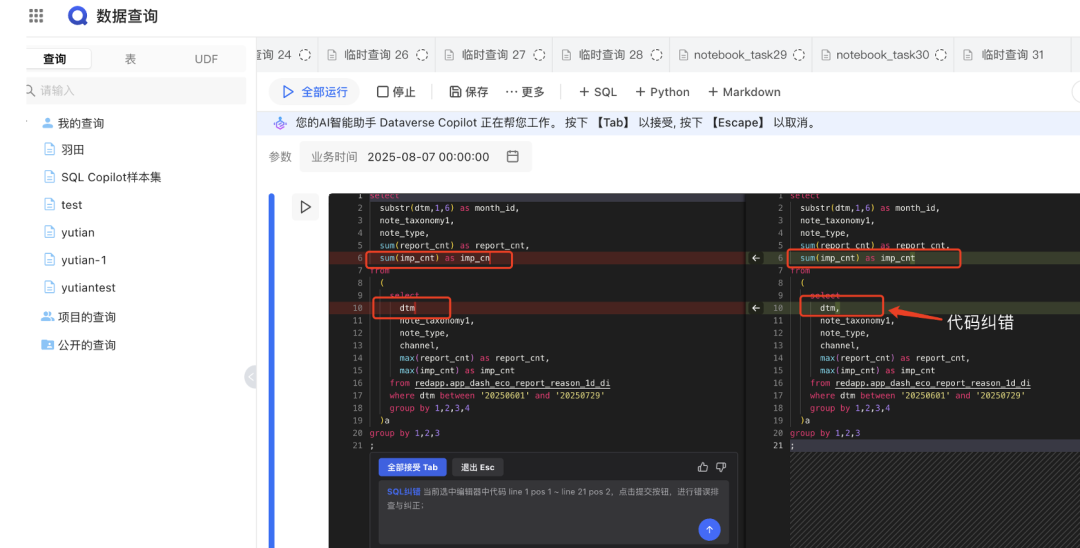Click thumbs down on Copilot suggestion

coord(721,467)
